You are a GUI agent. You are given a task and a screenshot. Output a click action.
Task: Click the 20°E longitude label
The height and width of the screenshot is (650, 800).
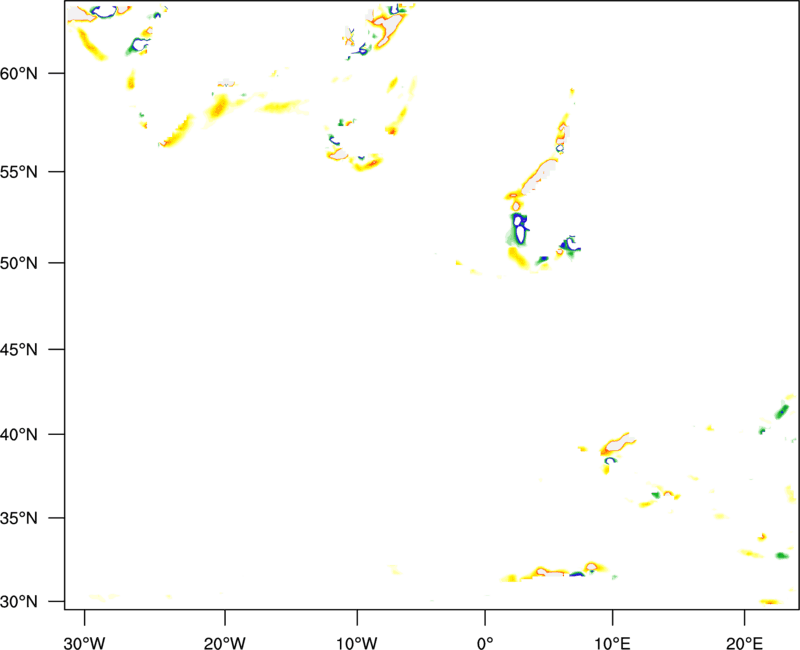[x=744, y=643]
